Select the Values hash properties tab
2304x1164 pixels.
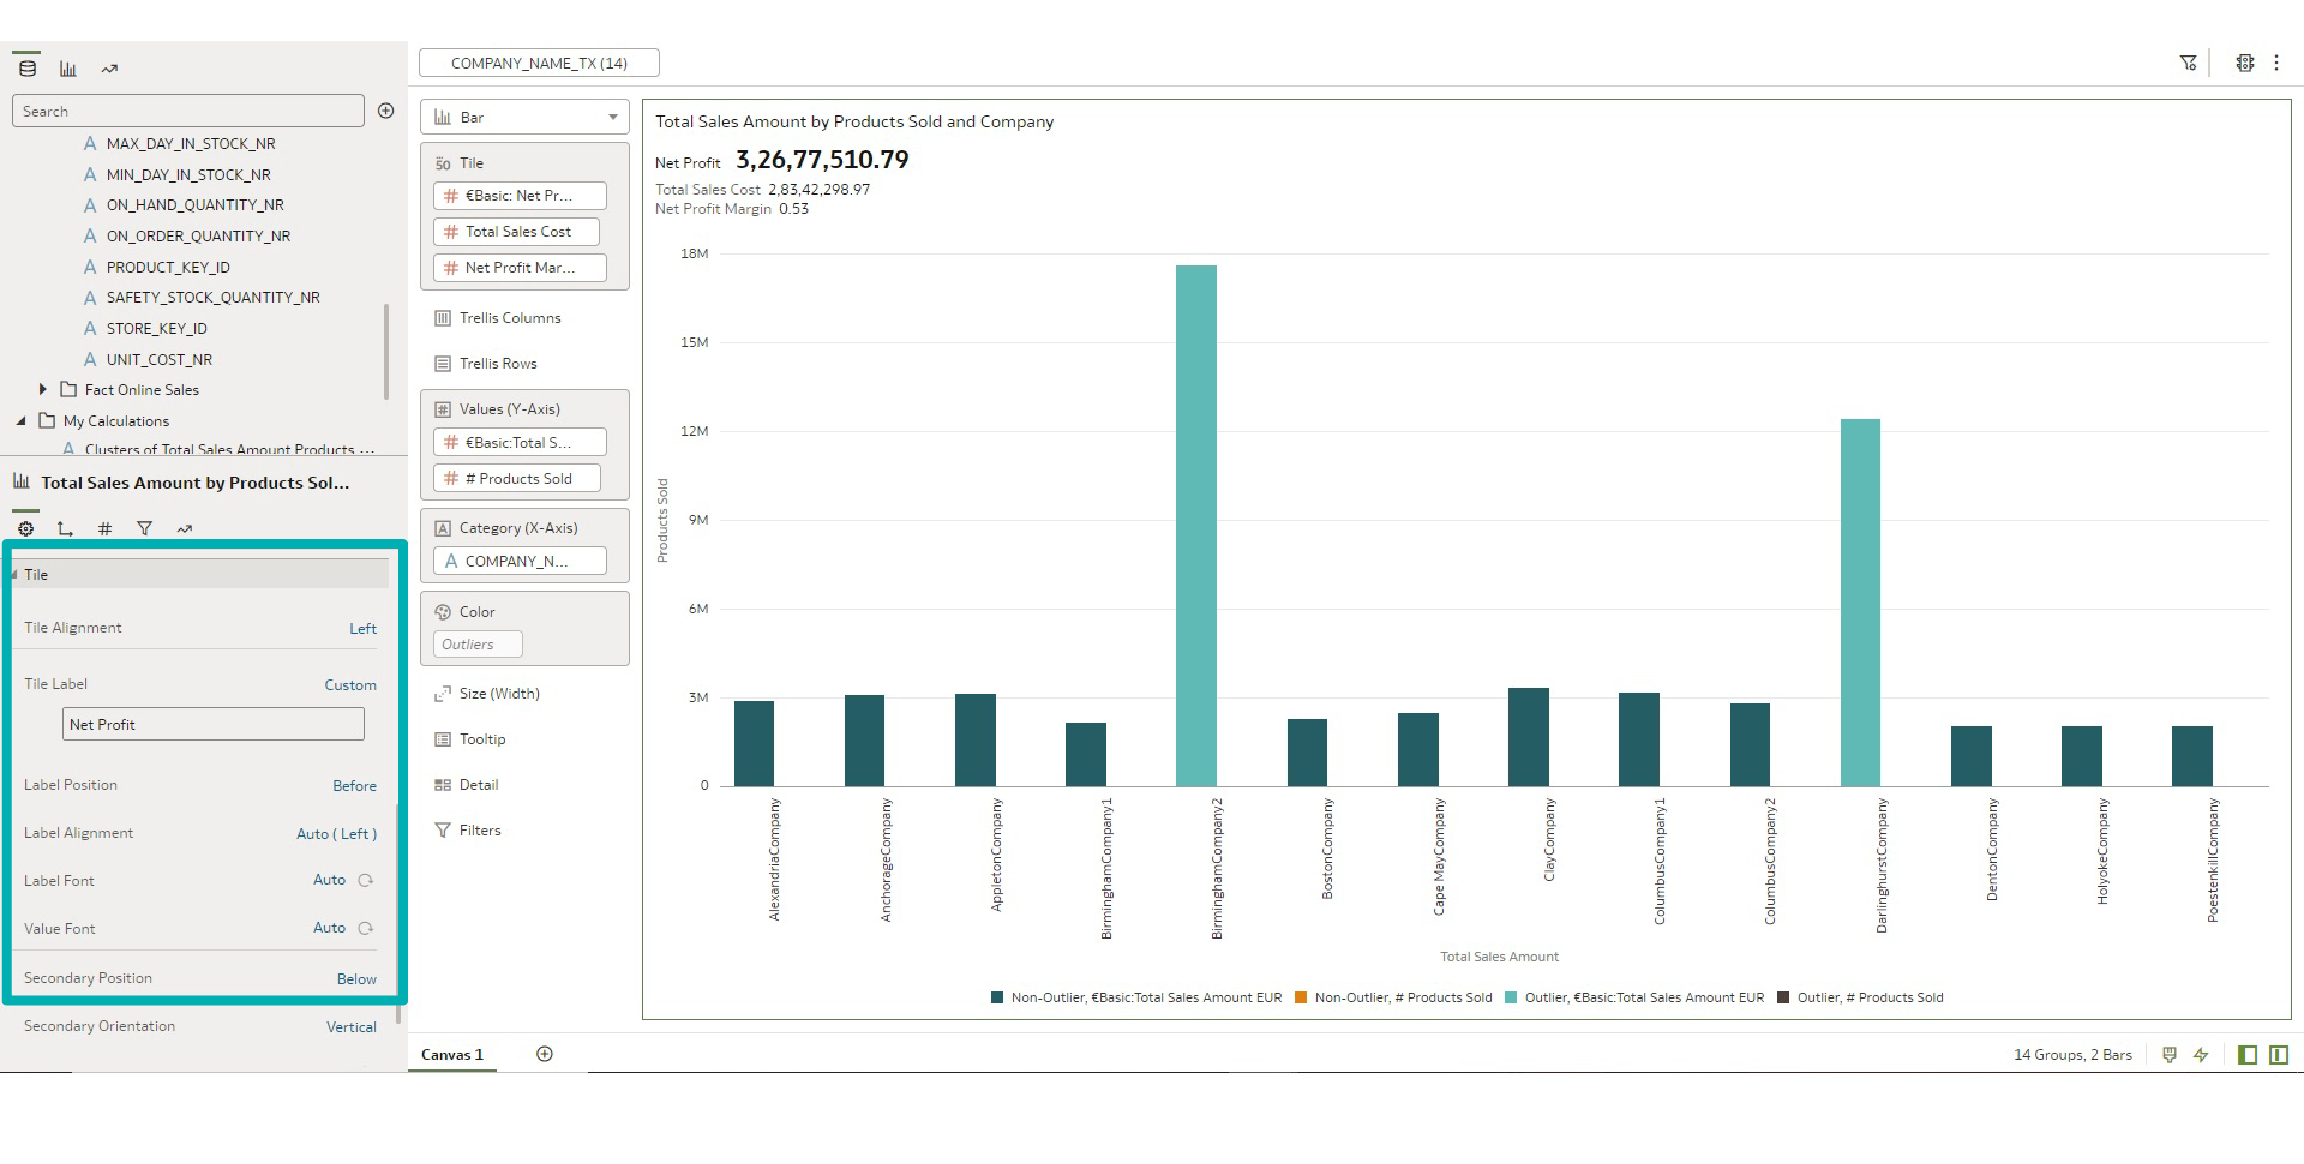pyautogui.click(x=105, y=528)
